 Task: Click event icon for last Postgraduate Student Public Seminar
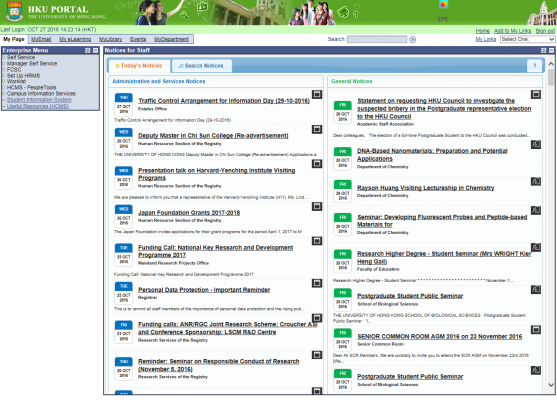tap(536, 370)
